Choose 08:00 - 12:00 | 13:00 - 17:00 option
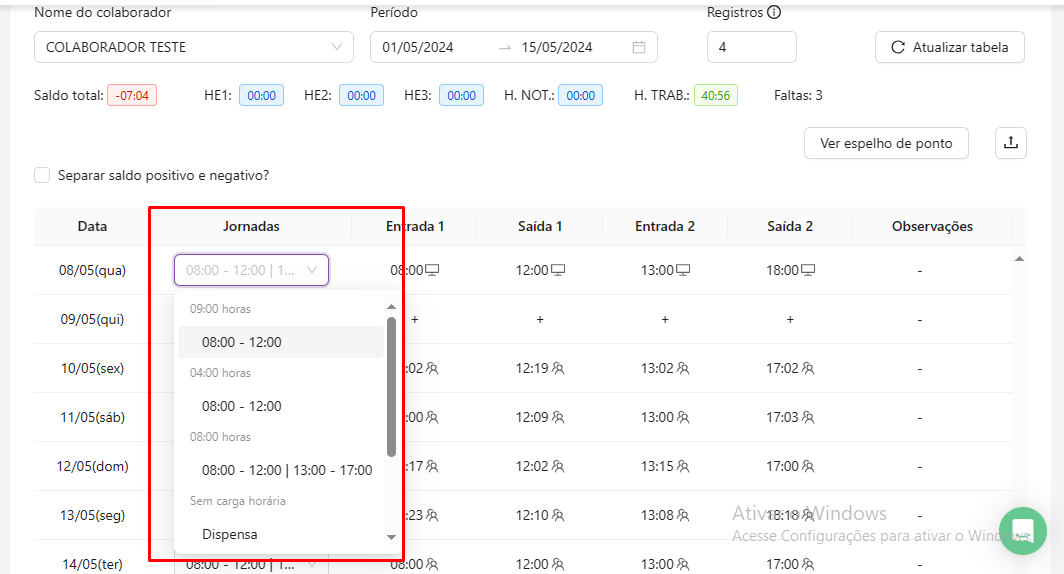Screen dimensions: 1064x574 (287, 470)
